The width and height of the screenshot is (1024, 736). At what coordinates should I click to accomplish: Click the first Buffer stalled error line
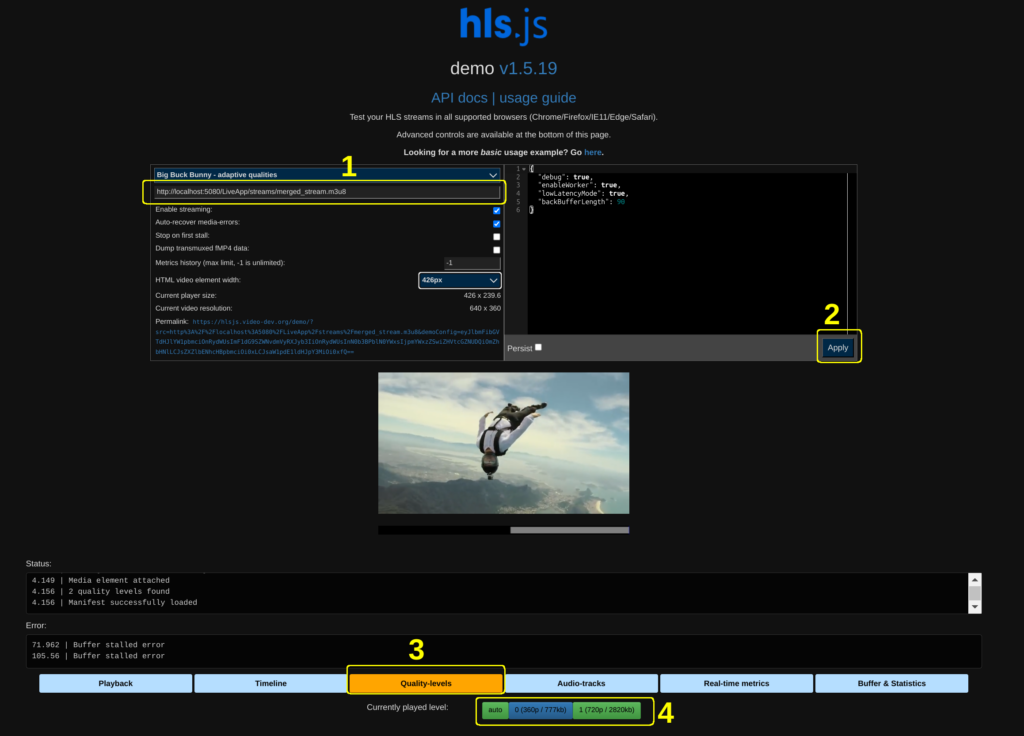pyautogui.click(x=98, y=645)
